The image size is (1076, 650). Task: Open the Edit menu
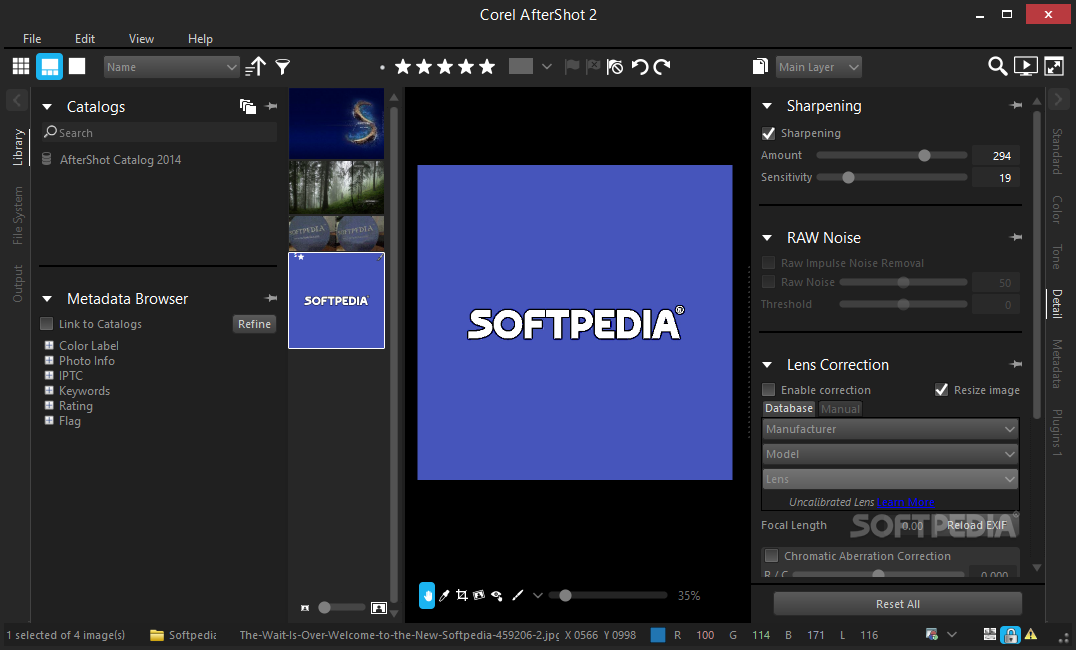[84, 38]
